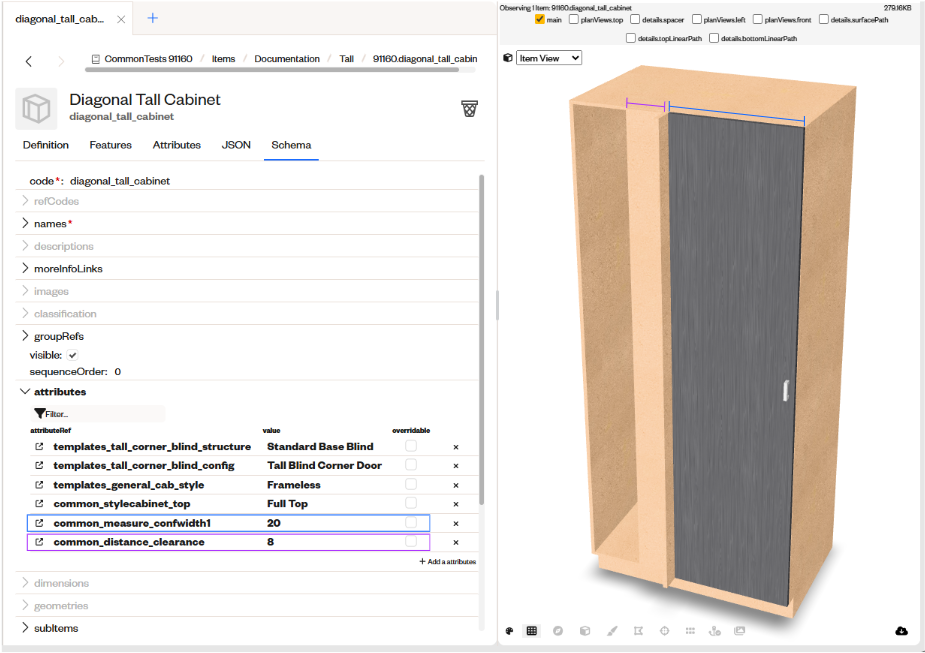This screenshot has width=925, height=653.
Task: Click Add a attributes button
Action: click(x=448, y=562)
